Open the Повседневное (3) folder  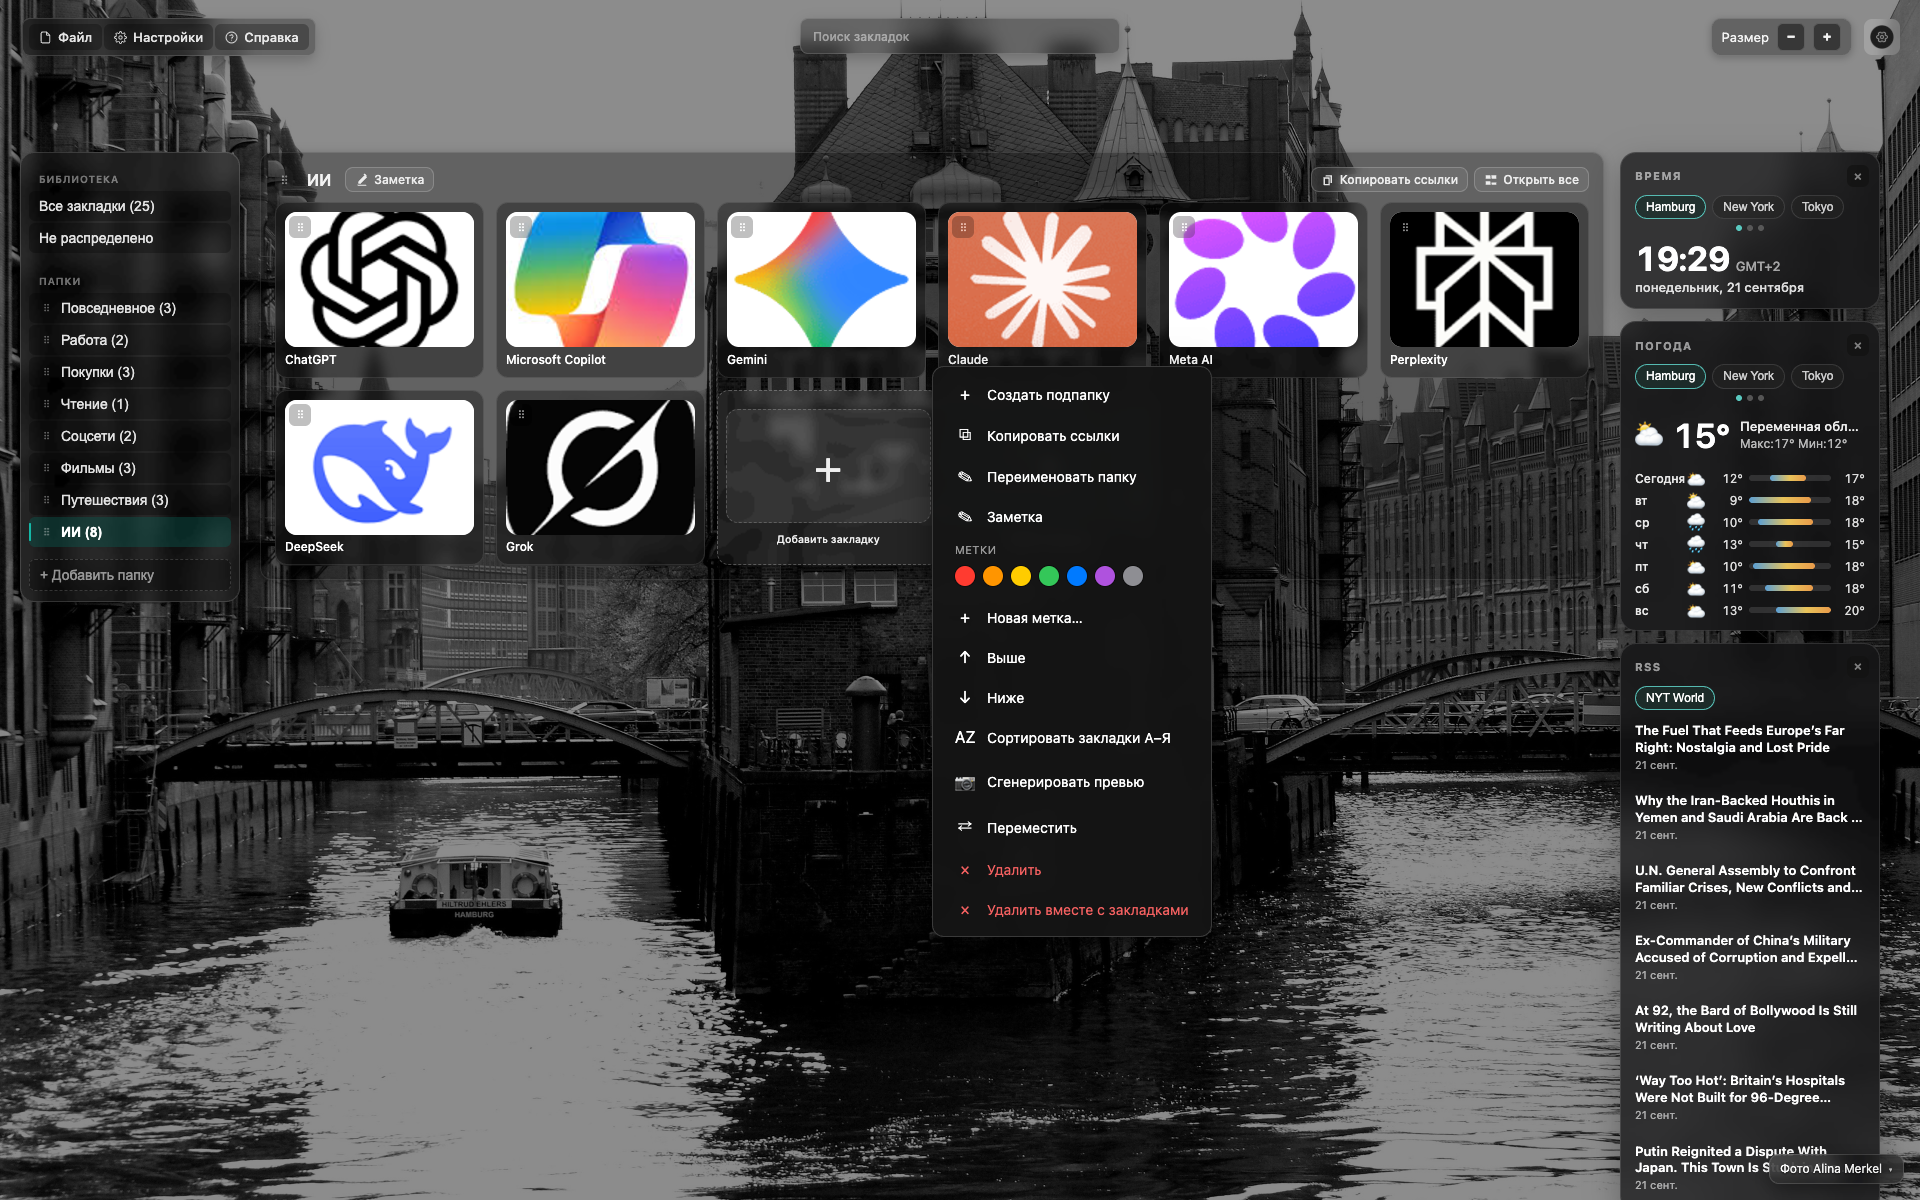point(130,308)
